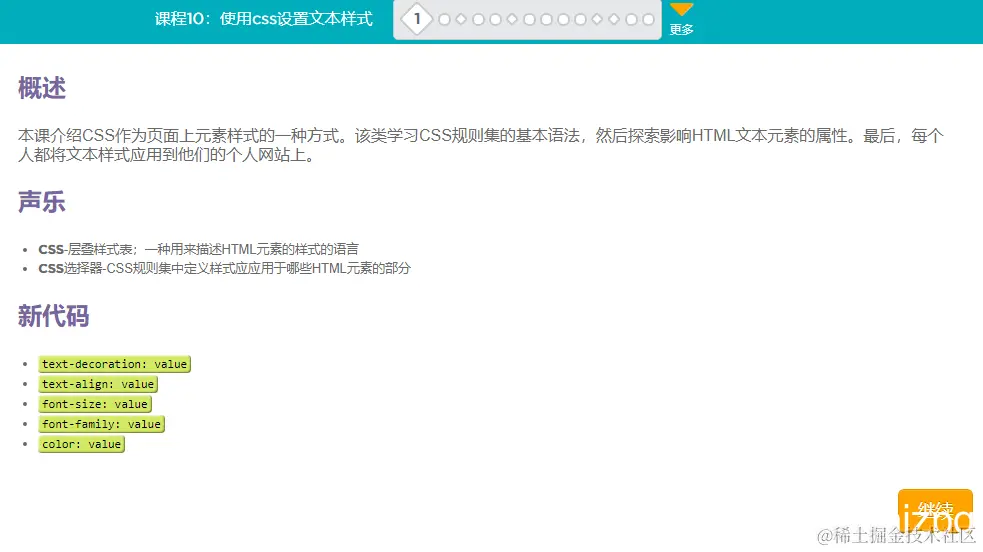This screenshot has width=983, height=552.
Task: Click the overview paragraph starting 本课介绍CSS
Action: point(481,145)
